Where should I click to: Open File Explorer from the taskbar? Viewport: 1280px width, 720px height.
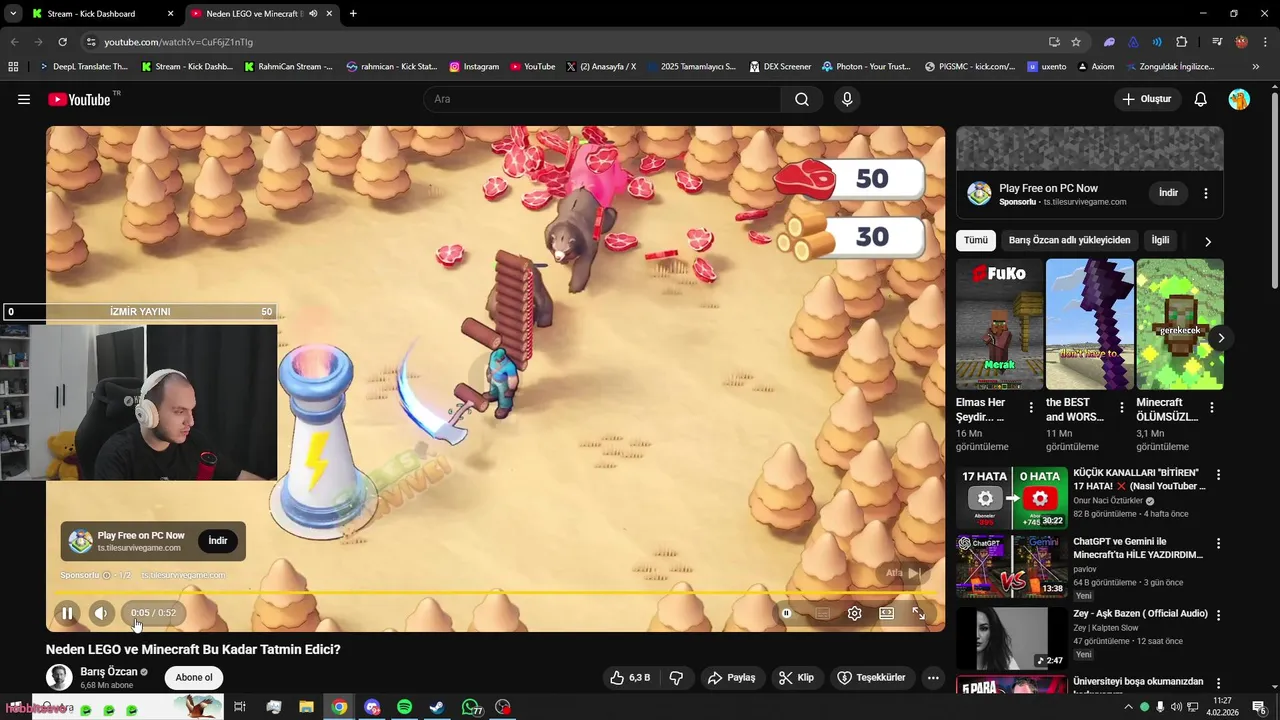[306, 707]
